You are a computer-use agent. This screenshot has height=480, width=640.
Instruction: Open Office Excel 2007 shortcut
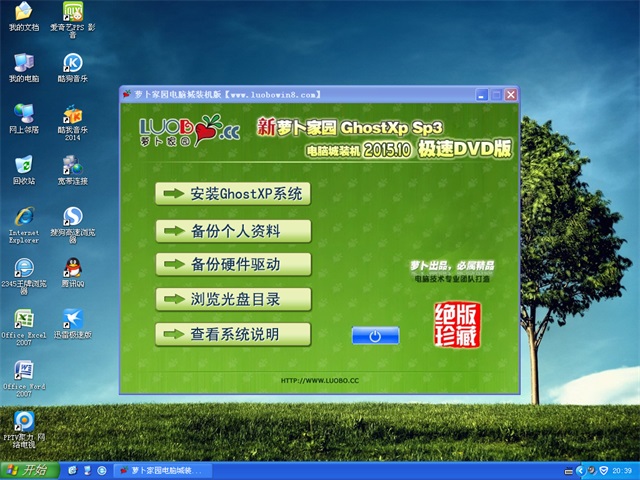pyautogui.click(x=23, y=319)
